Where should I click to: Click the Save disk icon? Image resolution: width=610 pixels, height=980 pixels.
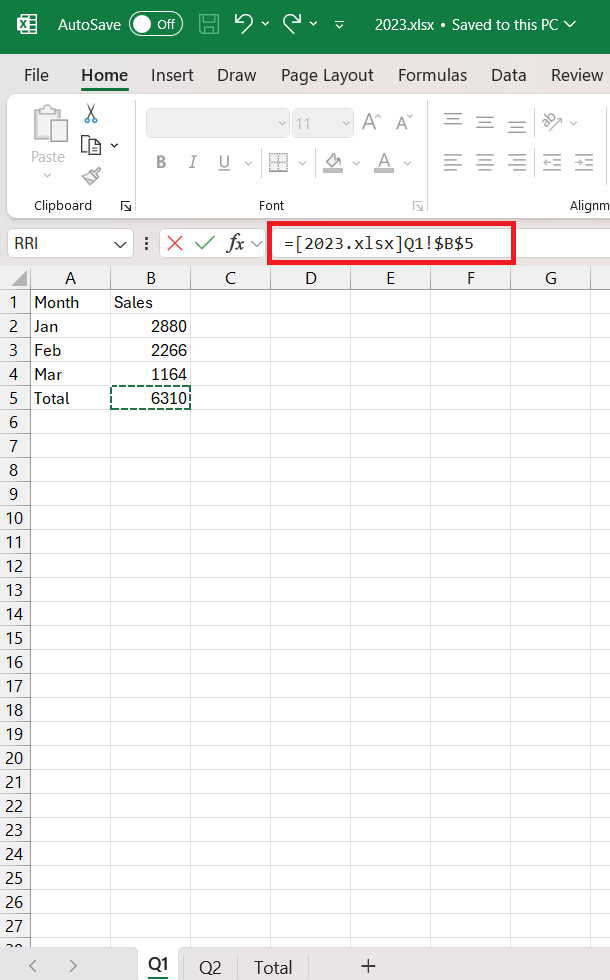click(x=209, y=24)
